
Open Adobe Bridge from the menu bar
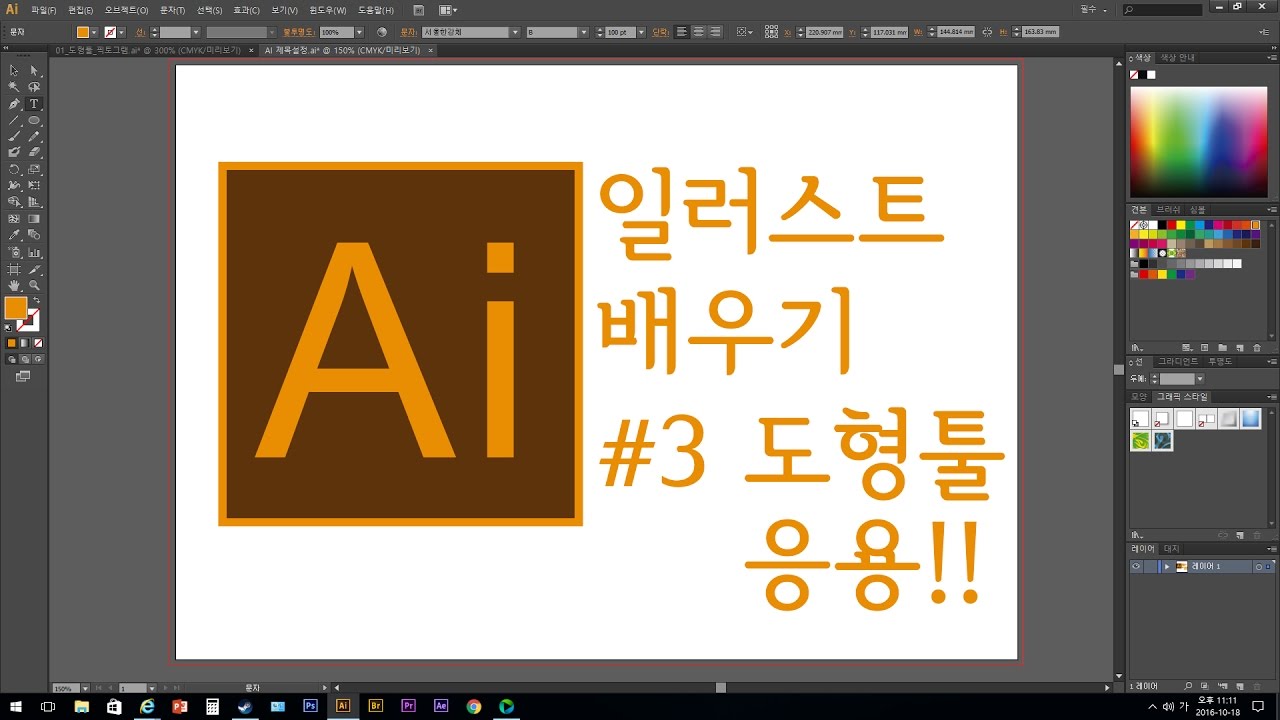coord(419,10)
